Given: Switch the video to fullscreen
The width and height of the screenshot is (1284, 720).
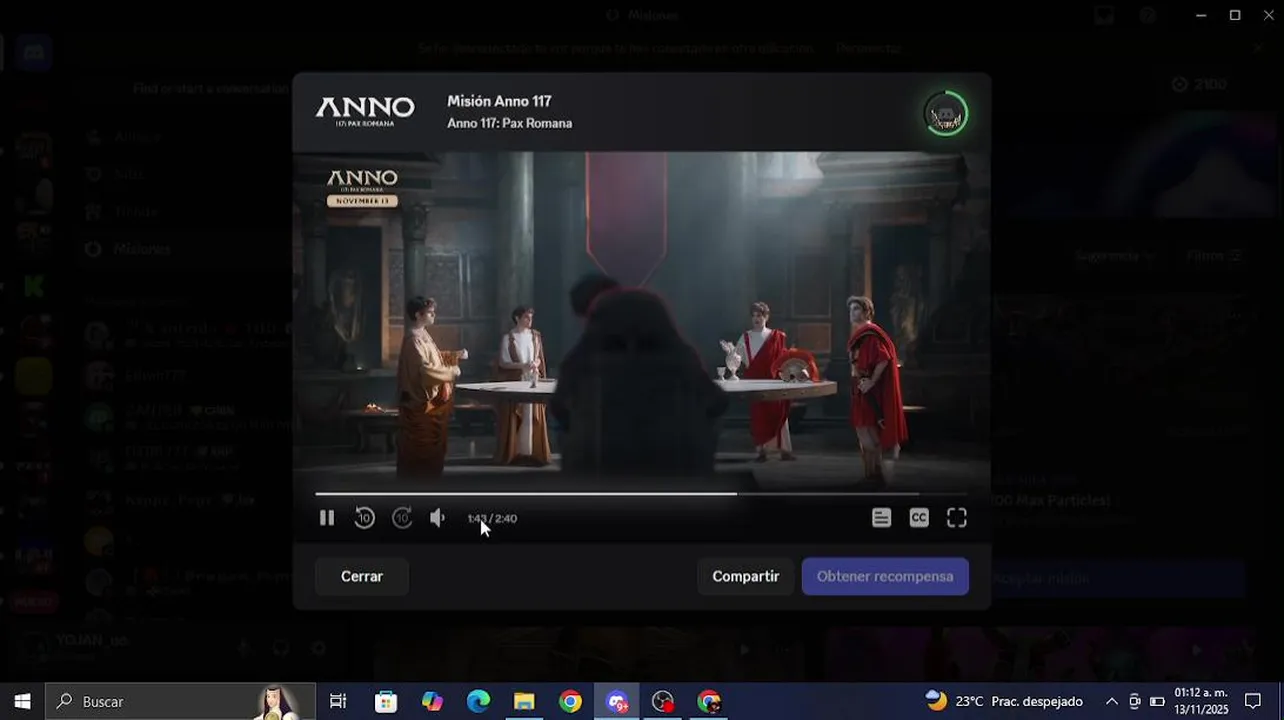Looking at the screenshot, I should pyautogui.click(x=957, y=518).
